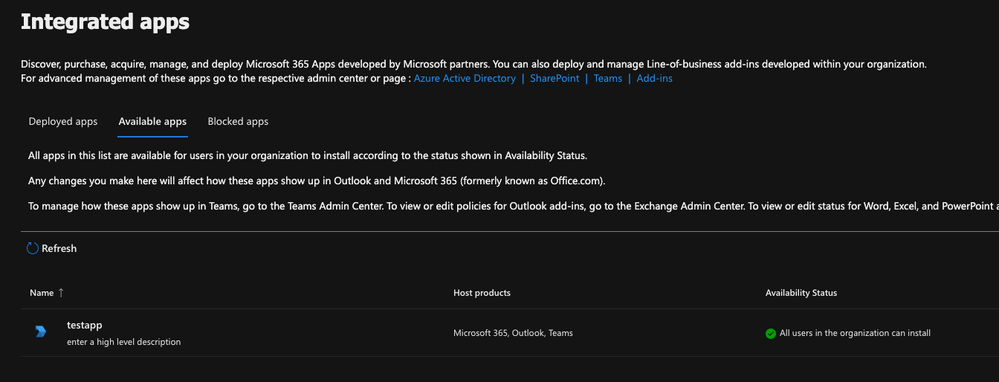The width and height of the screenshot is (999, 382).
Task: Open the Blocked apps tab
Action: (238, 121)
